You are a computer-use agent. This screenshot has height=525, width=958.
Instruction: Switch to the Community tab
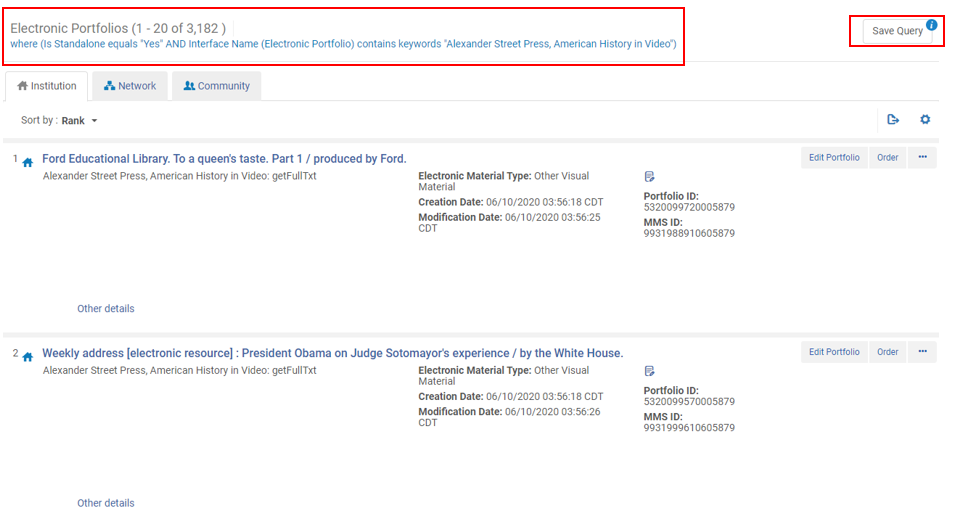(x=216, y=86)
